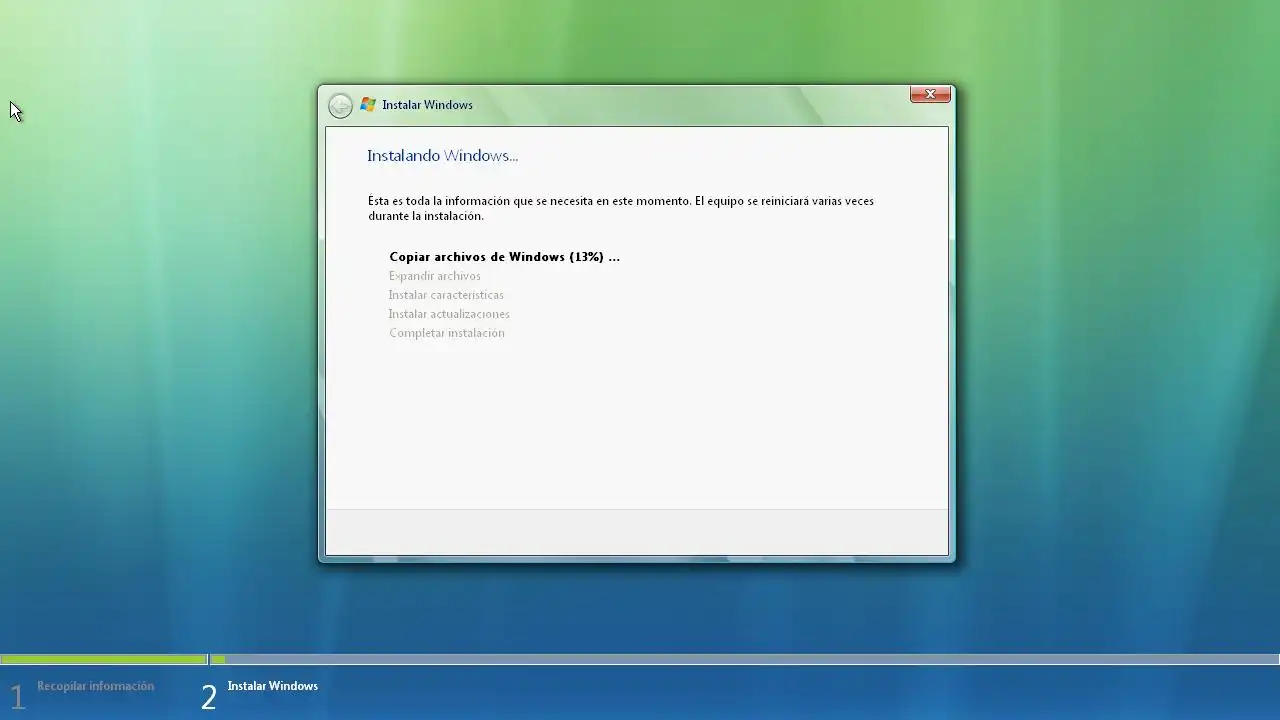Screen dimensions: 1280x720
Task: Click the Windows flag icon in the title bar
Action: click(x=368, y=104)
